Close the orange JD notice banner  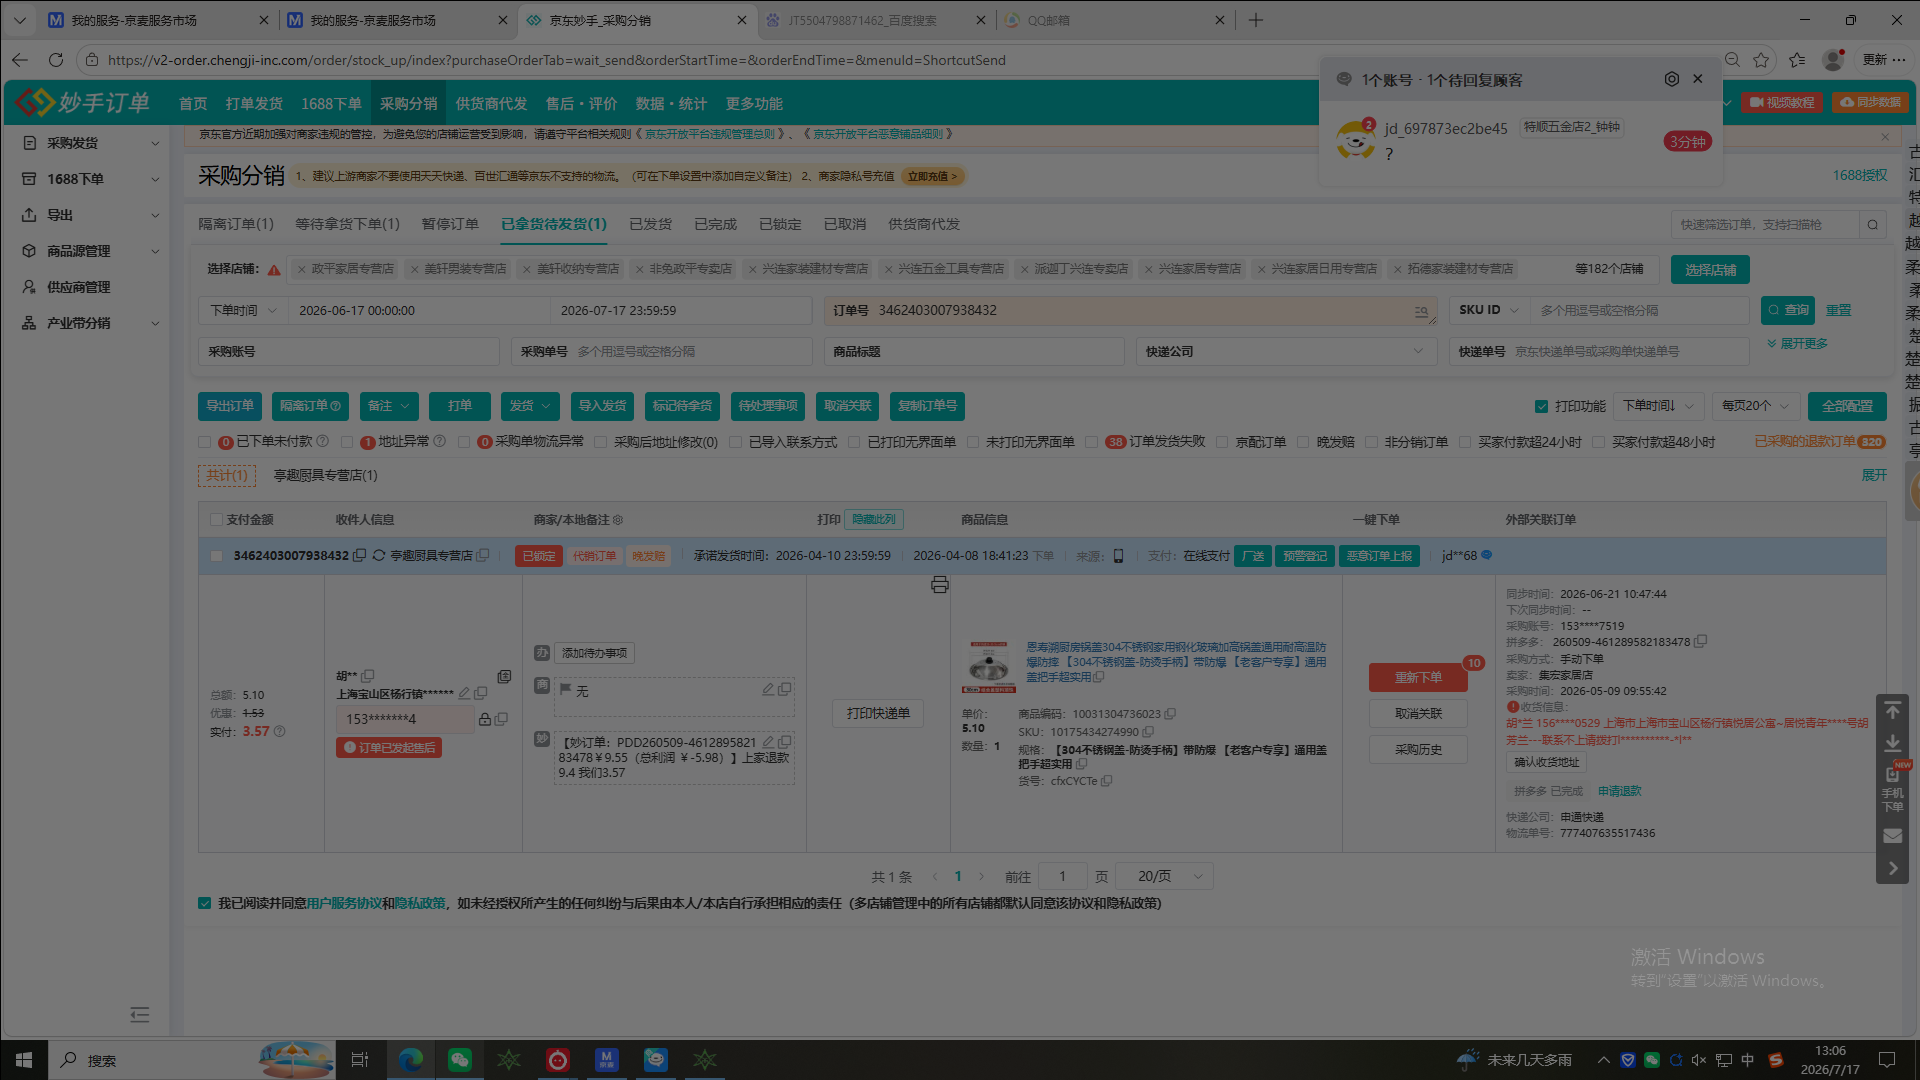1885,137
